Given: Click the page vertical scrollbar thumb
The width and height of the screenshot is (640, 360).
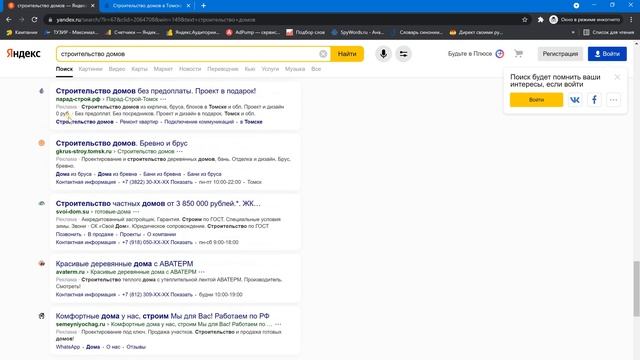Looking at the screenshot, I should pos(636,289).
